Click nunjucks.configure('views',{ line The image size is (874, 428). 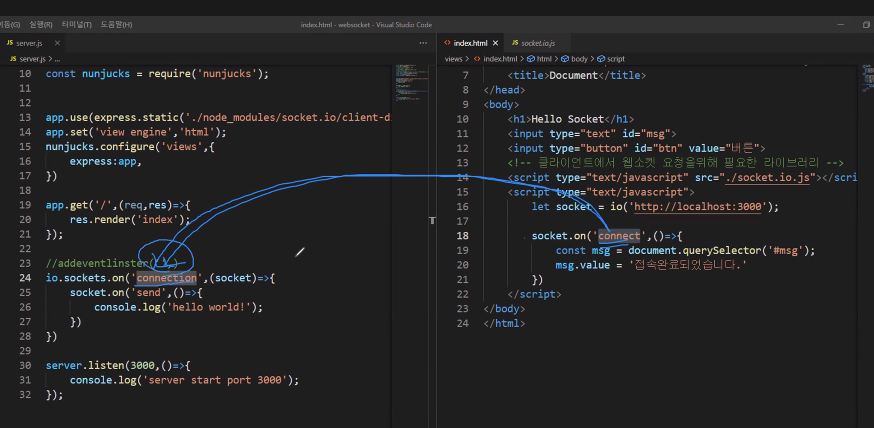[x=130, y=147]
